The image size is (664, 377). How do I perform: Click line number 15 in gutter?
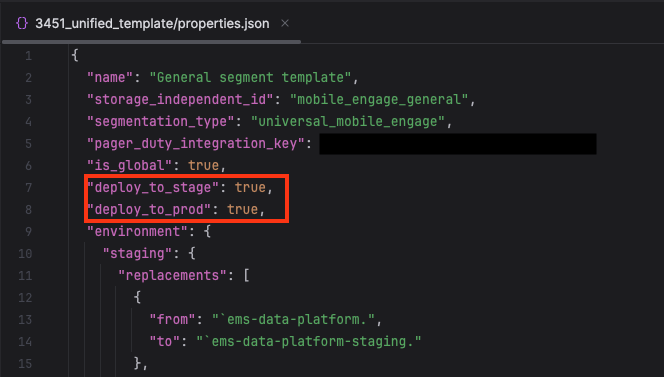coord(25,364)
